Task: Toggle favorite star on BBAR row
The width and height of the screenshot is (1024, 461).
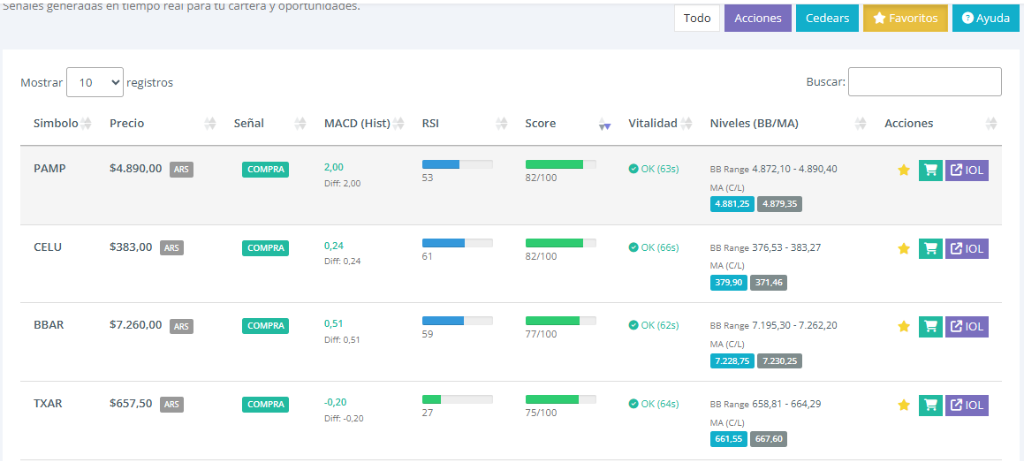Action: pos(904,326)
